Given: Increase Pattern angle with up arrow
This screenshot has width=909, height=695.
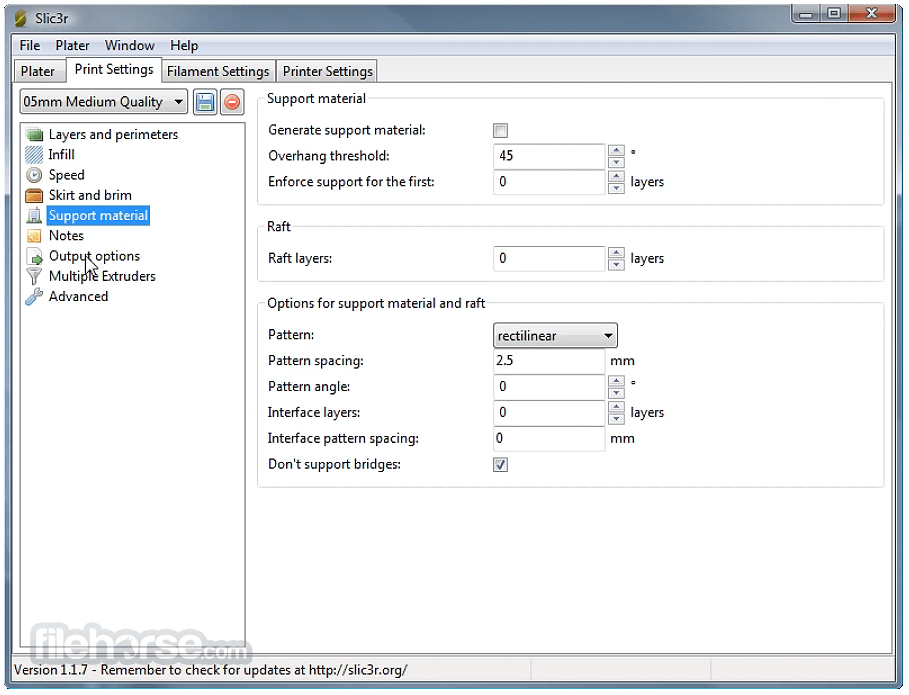Looking at the screenshot, I should [616, 381].
